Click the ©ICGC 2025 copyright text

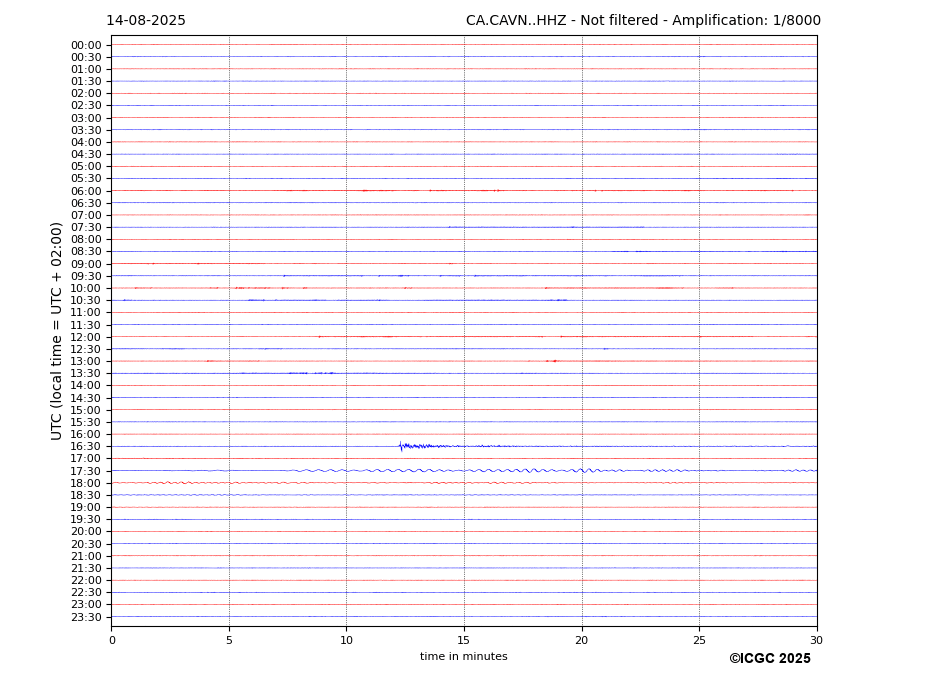[770, 659]
